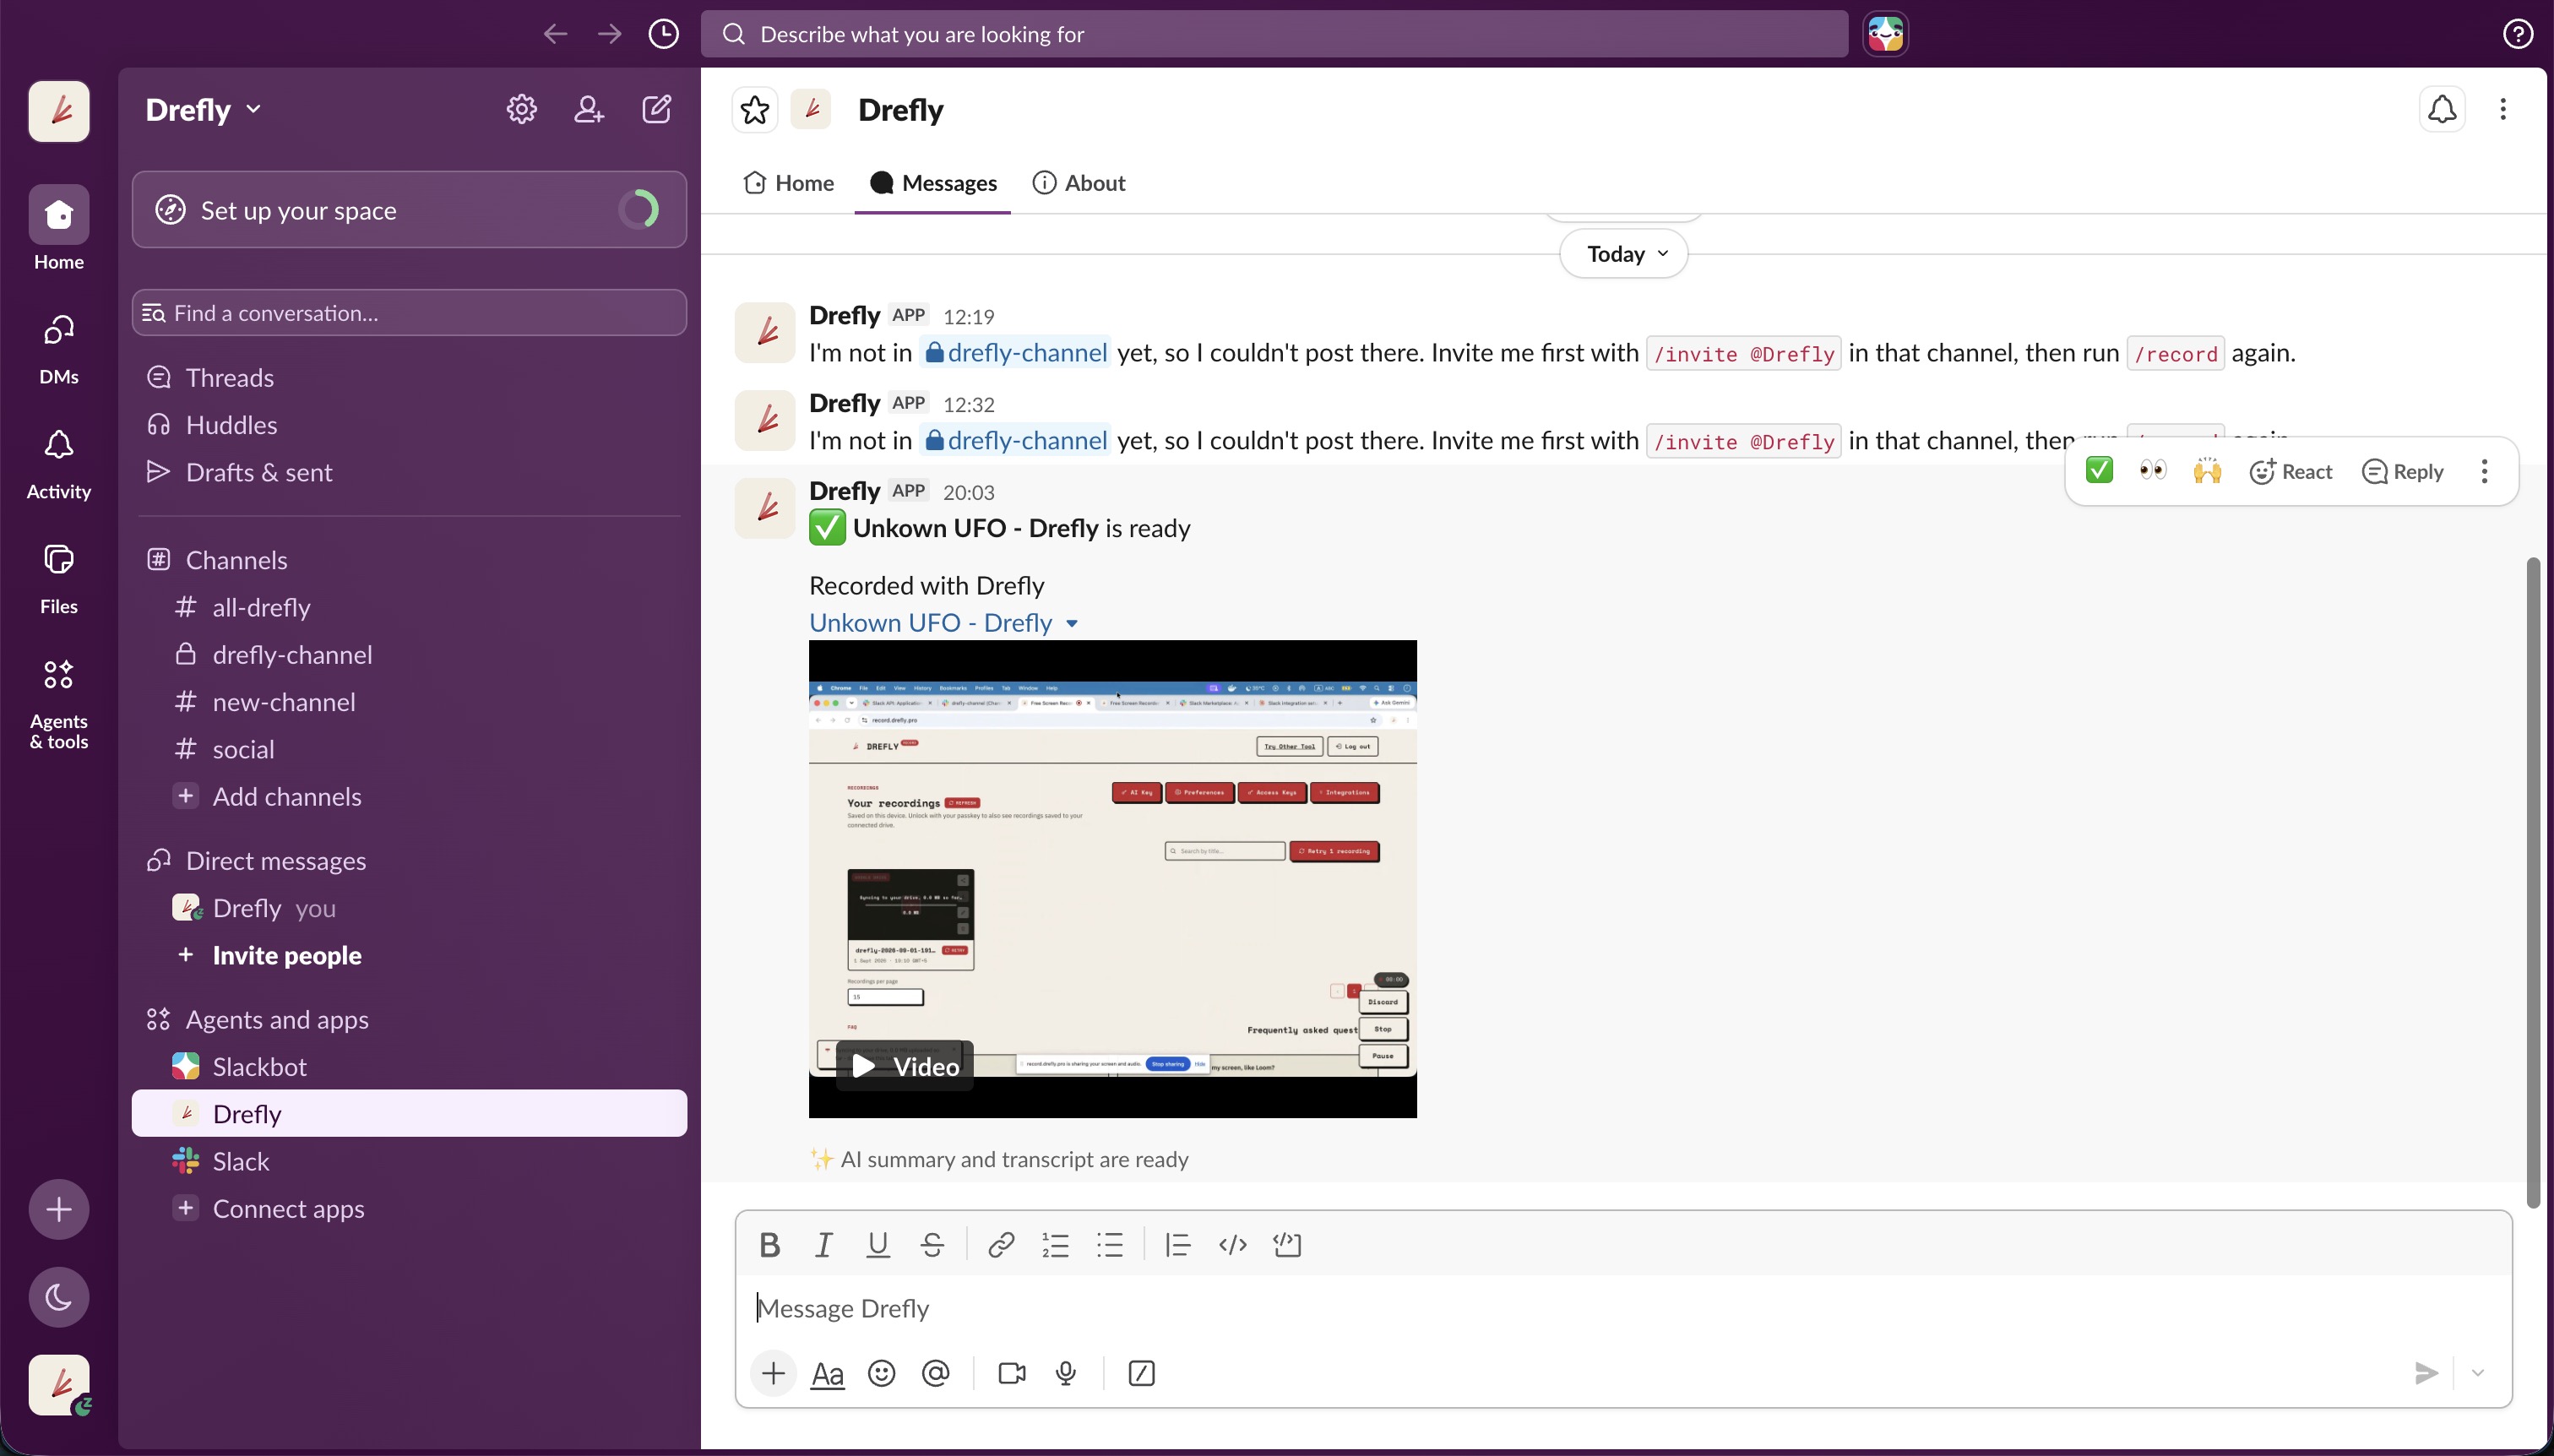Click the plus attachment button in composer
The width and height of the screenshot is (2554, 1456).
[x=773, y=1373]
